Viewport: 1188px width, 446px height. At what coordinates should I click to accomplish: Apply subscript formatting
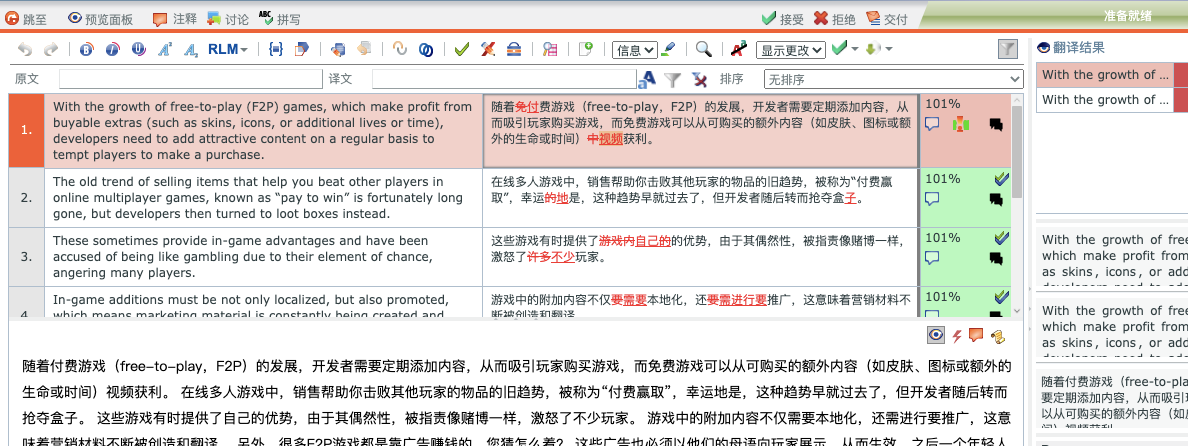[x=191, y=49]
